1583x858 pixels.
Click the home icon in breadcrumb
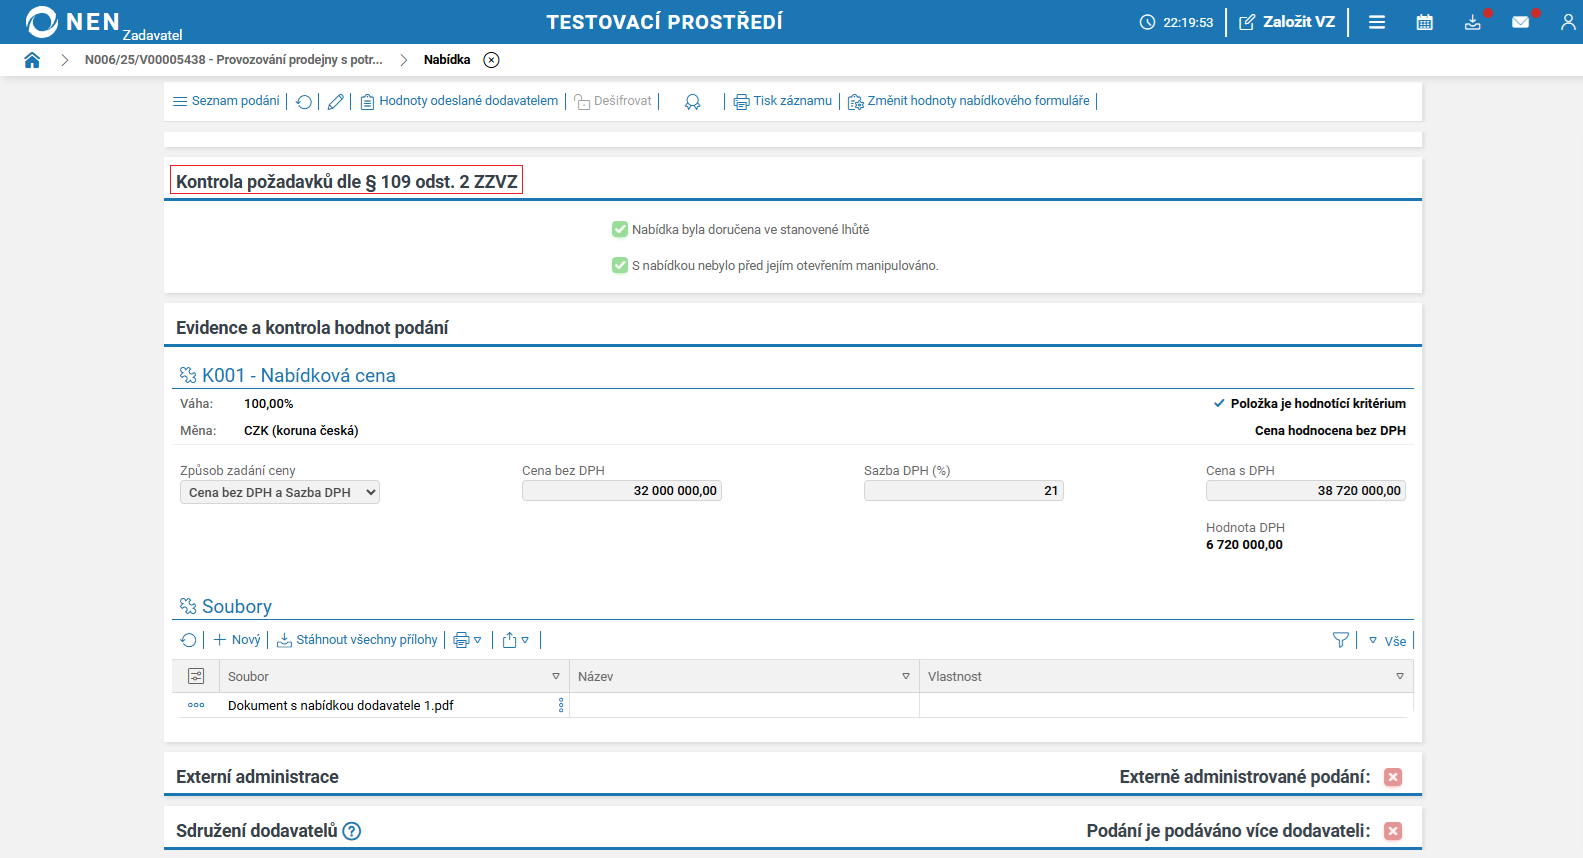[32, 60]
